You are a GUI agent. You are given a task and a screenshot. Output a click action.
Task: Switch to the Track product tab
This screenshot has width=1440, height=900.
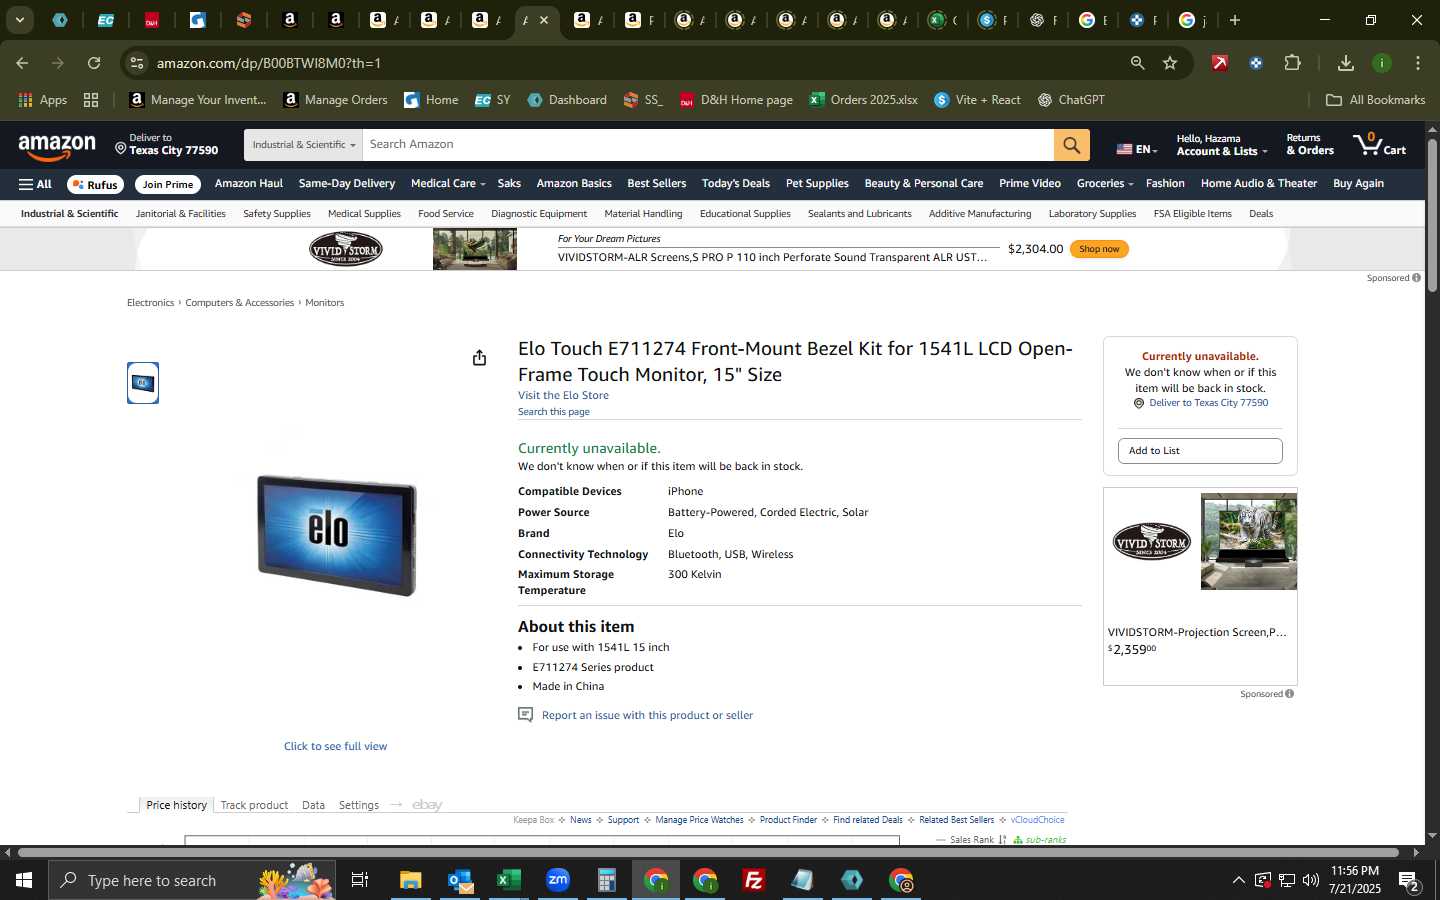coord(254,805)
